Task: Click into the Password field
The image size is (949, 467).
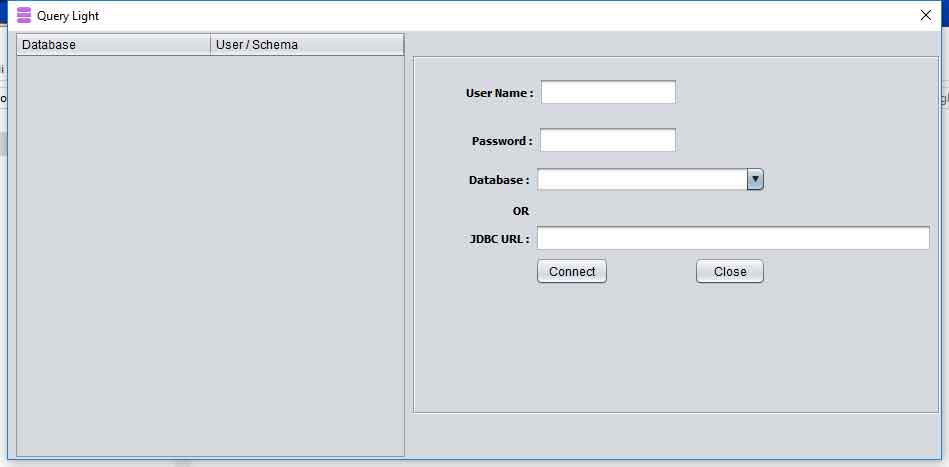Action: pos(608,140)
